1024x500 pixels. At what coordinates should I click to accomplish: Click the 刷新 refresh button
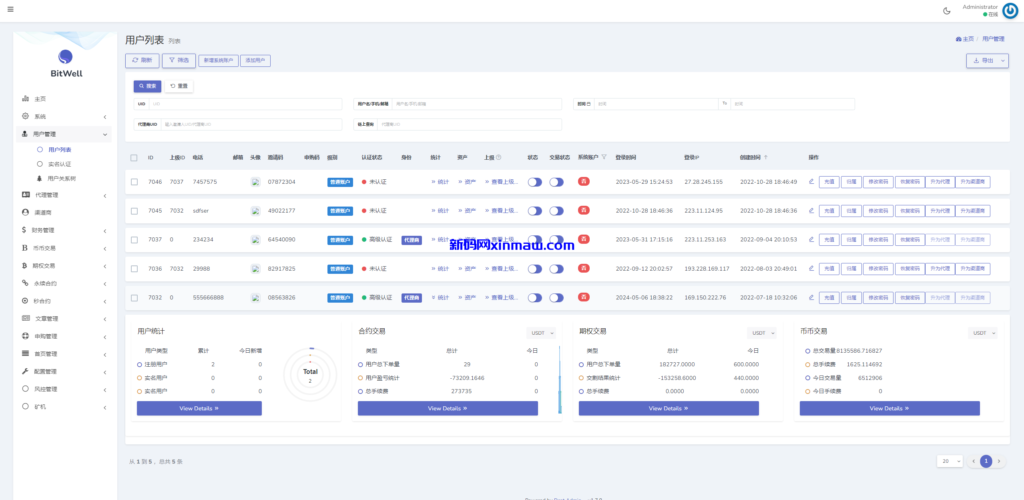pyautogui.click(x=141, y=61)
